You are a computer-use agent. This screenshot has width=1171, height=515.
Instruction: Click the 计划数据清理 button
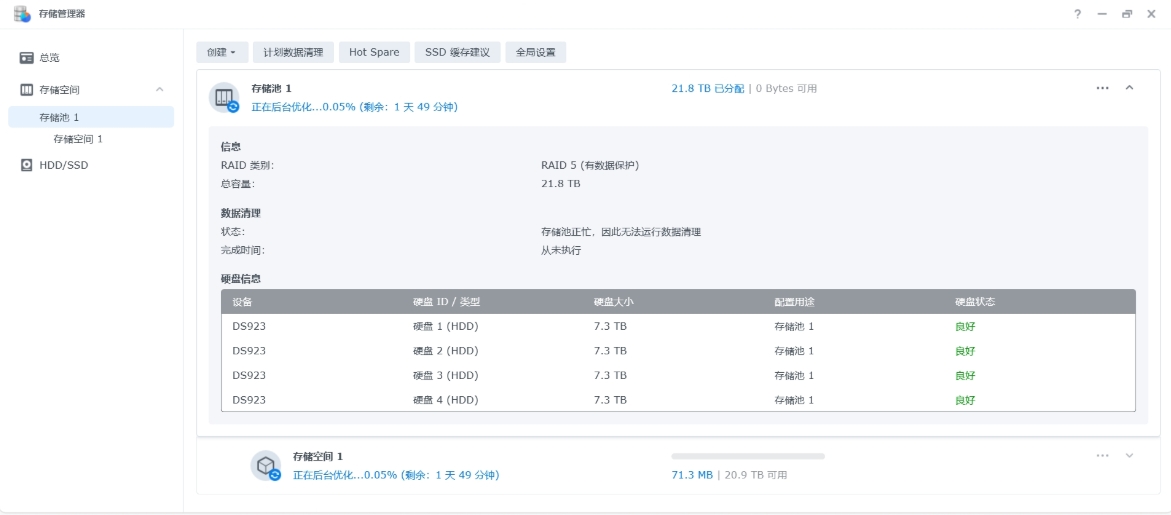pos(293,52)
